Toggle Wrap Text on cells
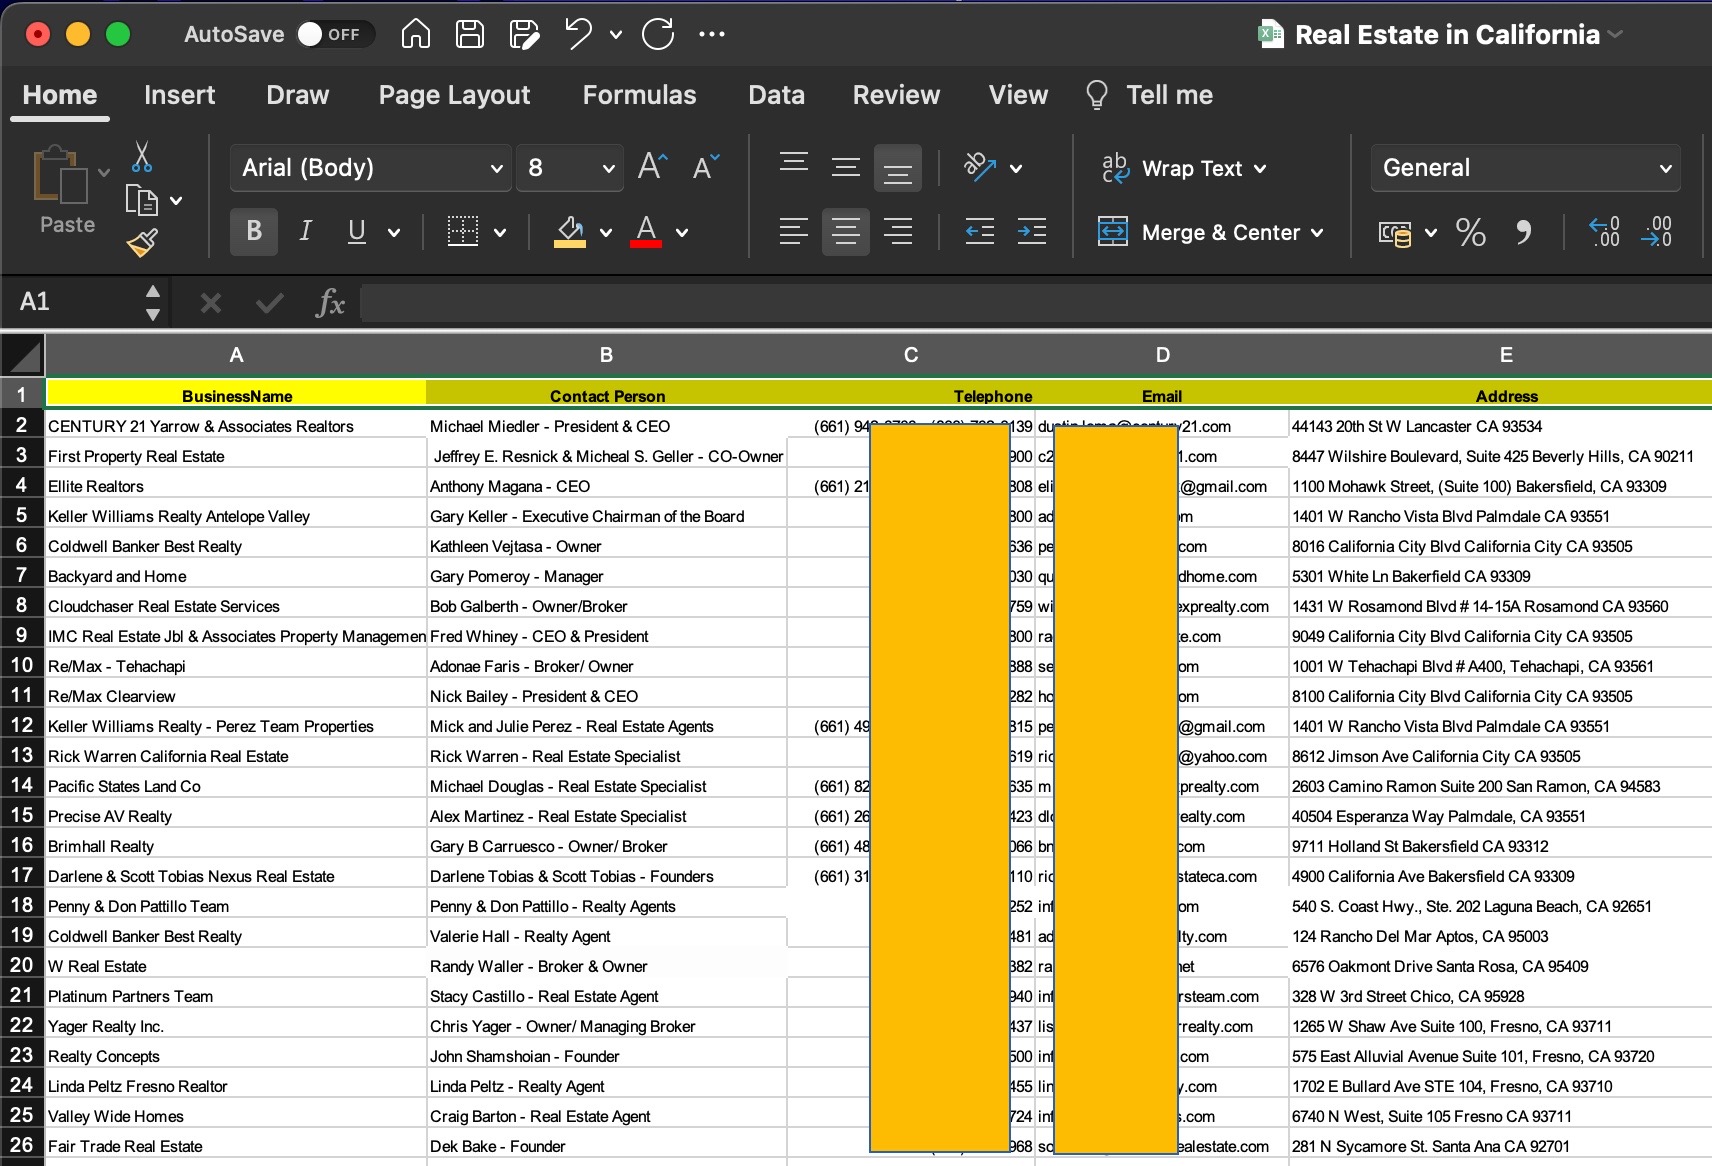Image resolution: width=1712 pixels, height=1166 pixels. point(1171,168)
